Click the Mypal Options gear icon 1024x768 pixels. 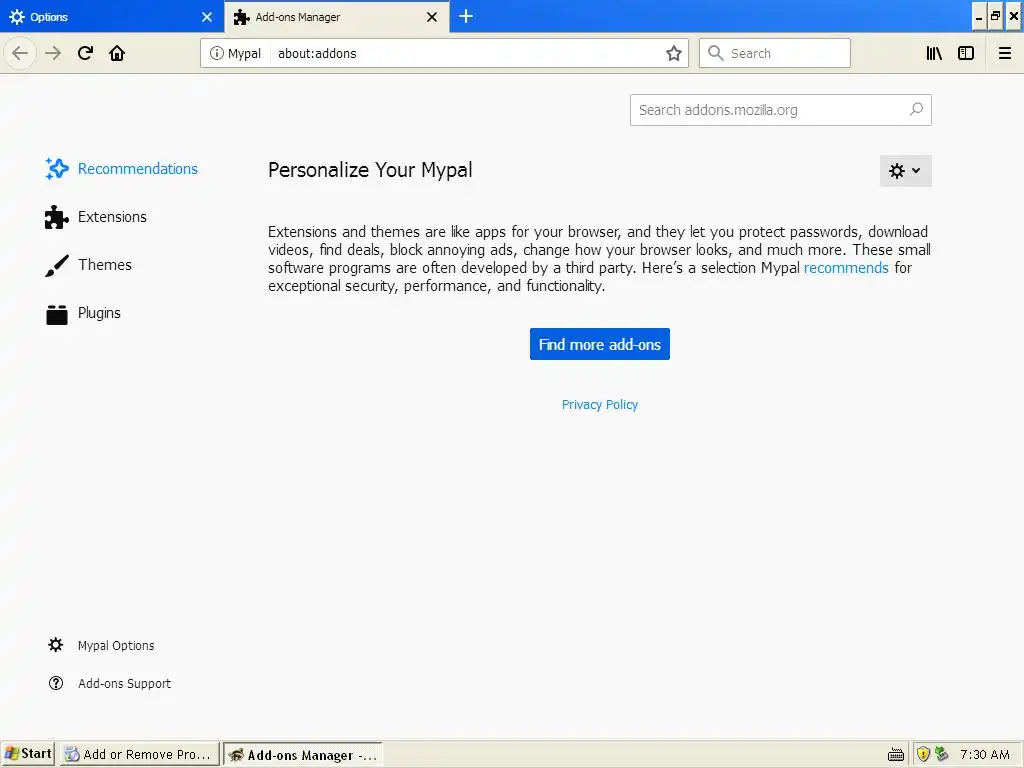56,645
